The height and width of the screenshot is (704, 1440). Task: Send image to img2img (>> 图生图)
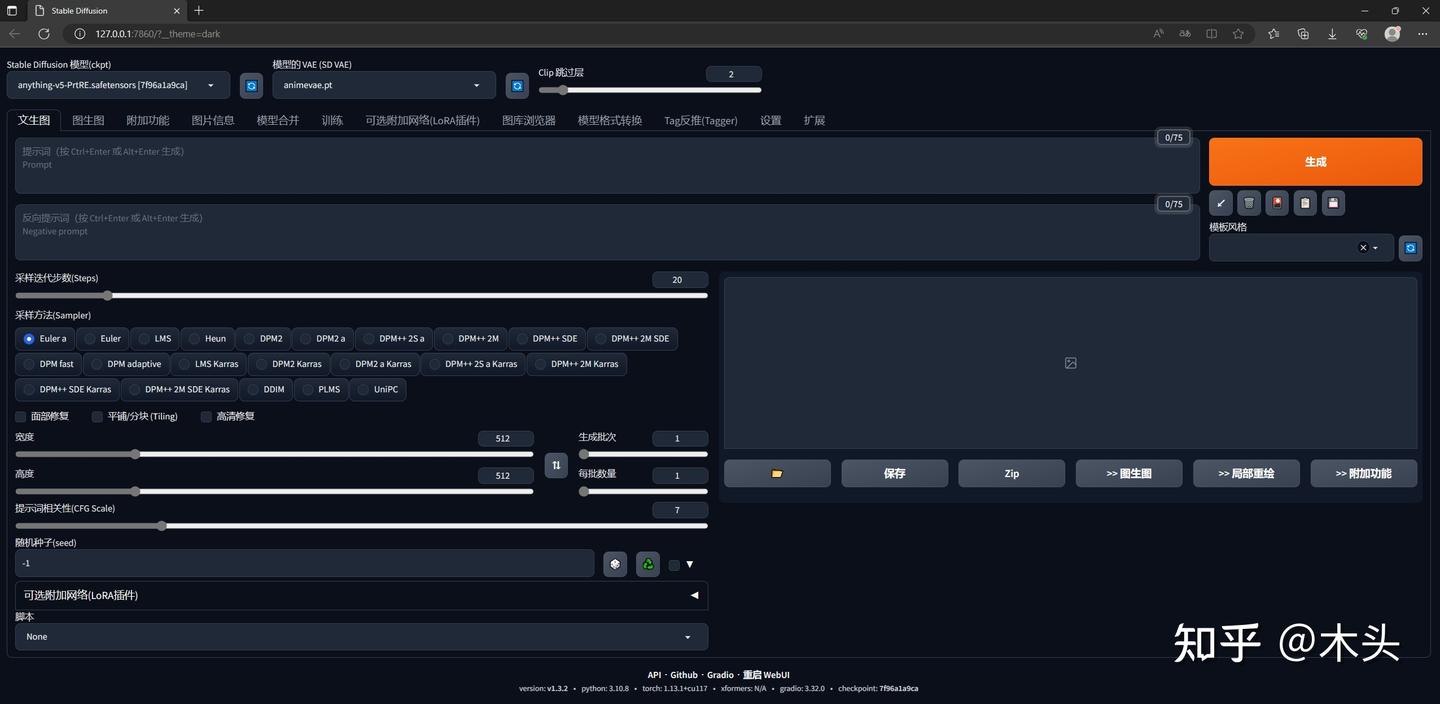click(x=1129, y=473)
